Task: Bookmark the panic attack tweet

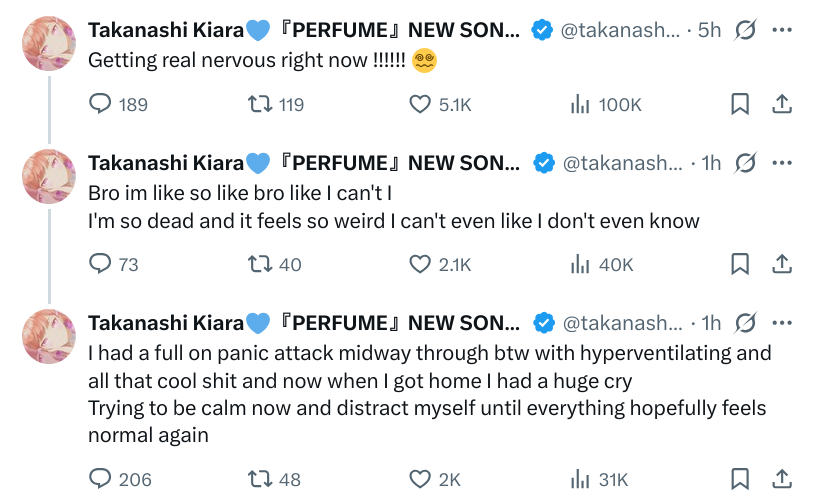Action: click(x=740, y=479)
